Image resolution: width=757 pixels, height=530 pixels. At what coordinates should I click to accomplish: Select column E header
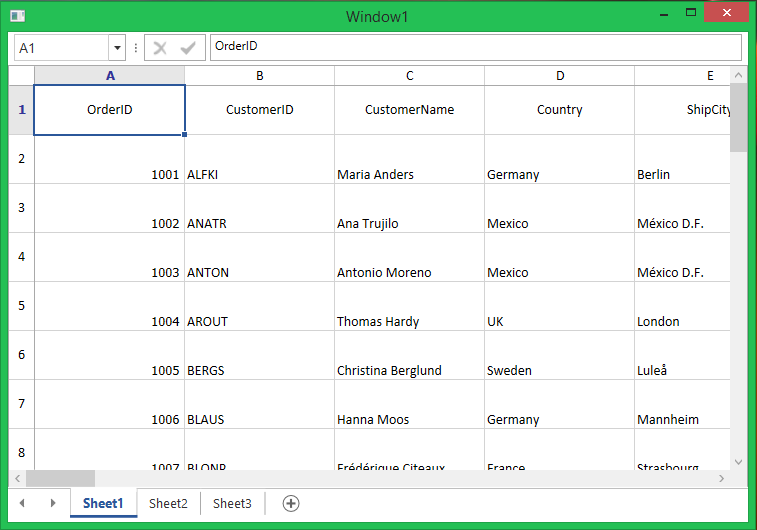tap(683, 76)
